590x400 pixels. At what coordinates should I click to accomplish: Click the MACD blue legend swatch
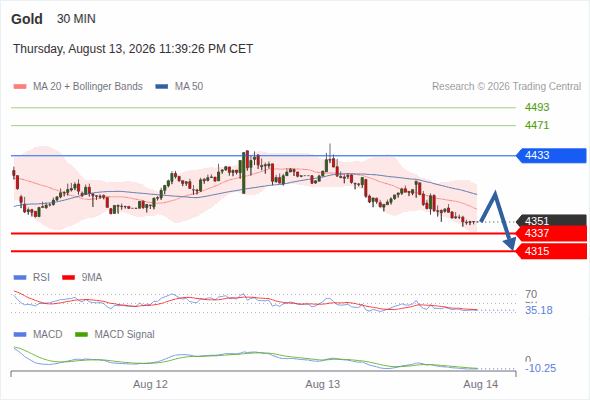coord(20,335)
